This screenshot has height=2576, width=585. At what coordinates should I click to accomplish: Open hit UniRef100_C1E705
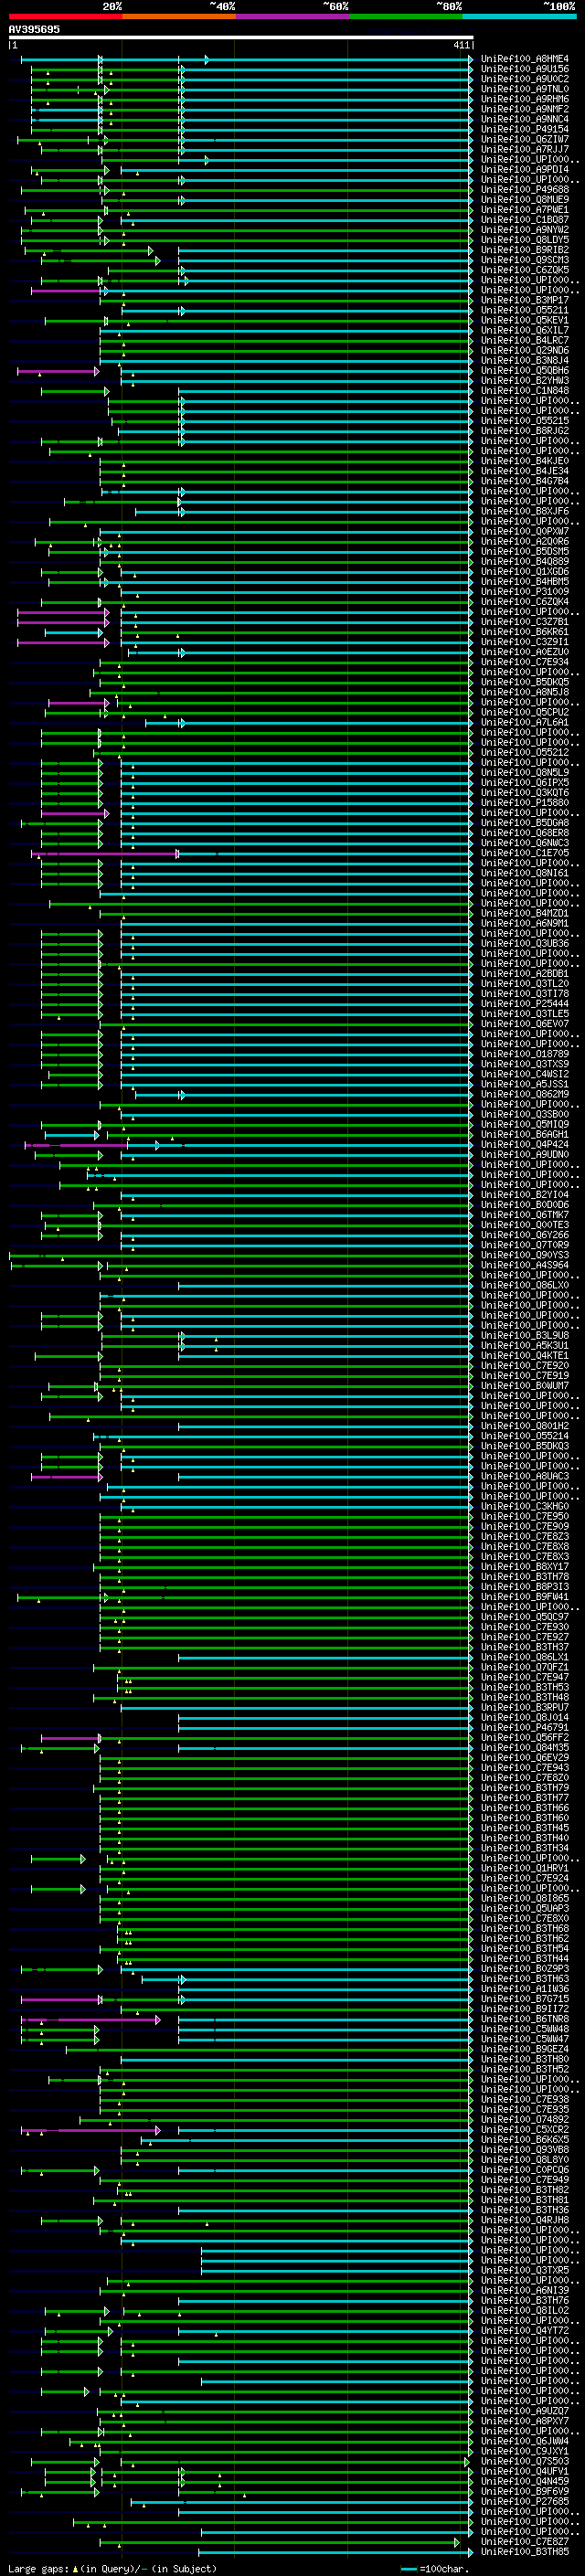525,853
